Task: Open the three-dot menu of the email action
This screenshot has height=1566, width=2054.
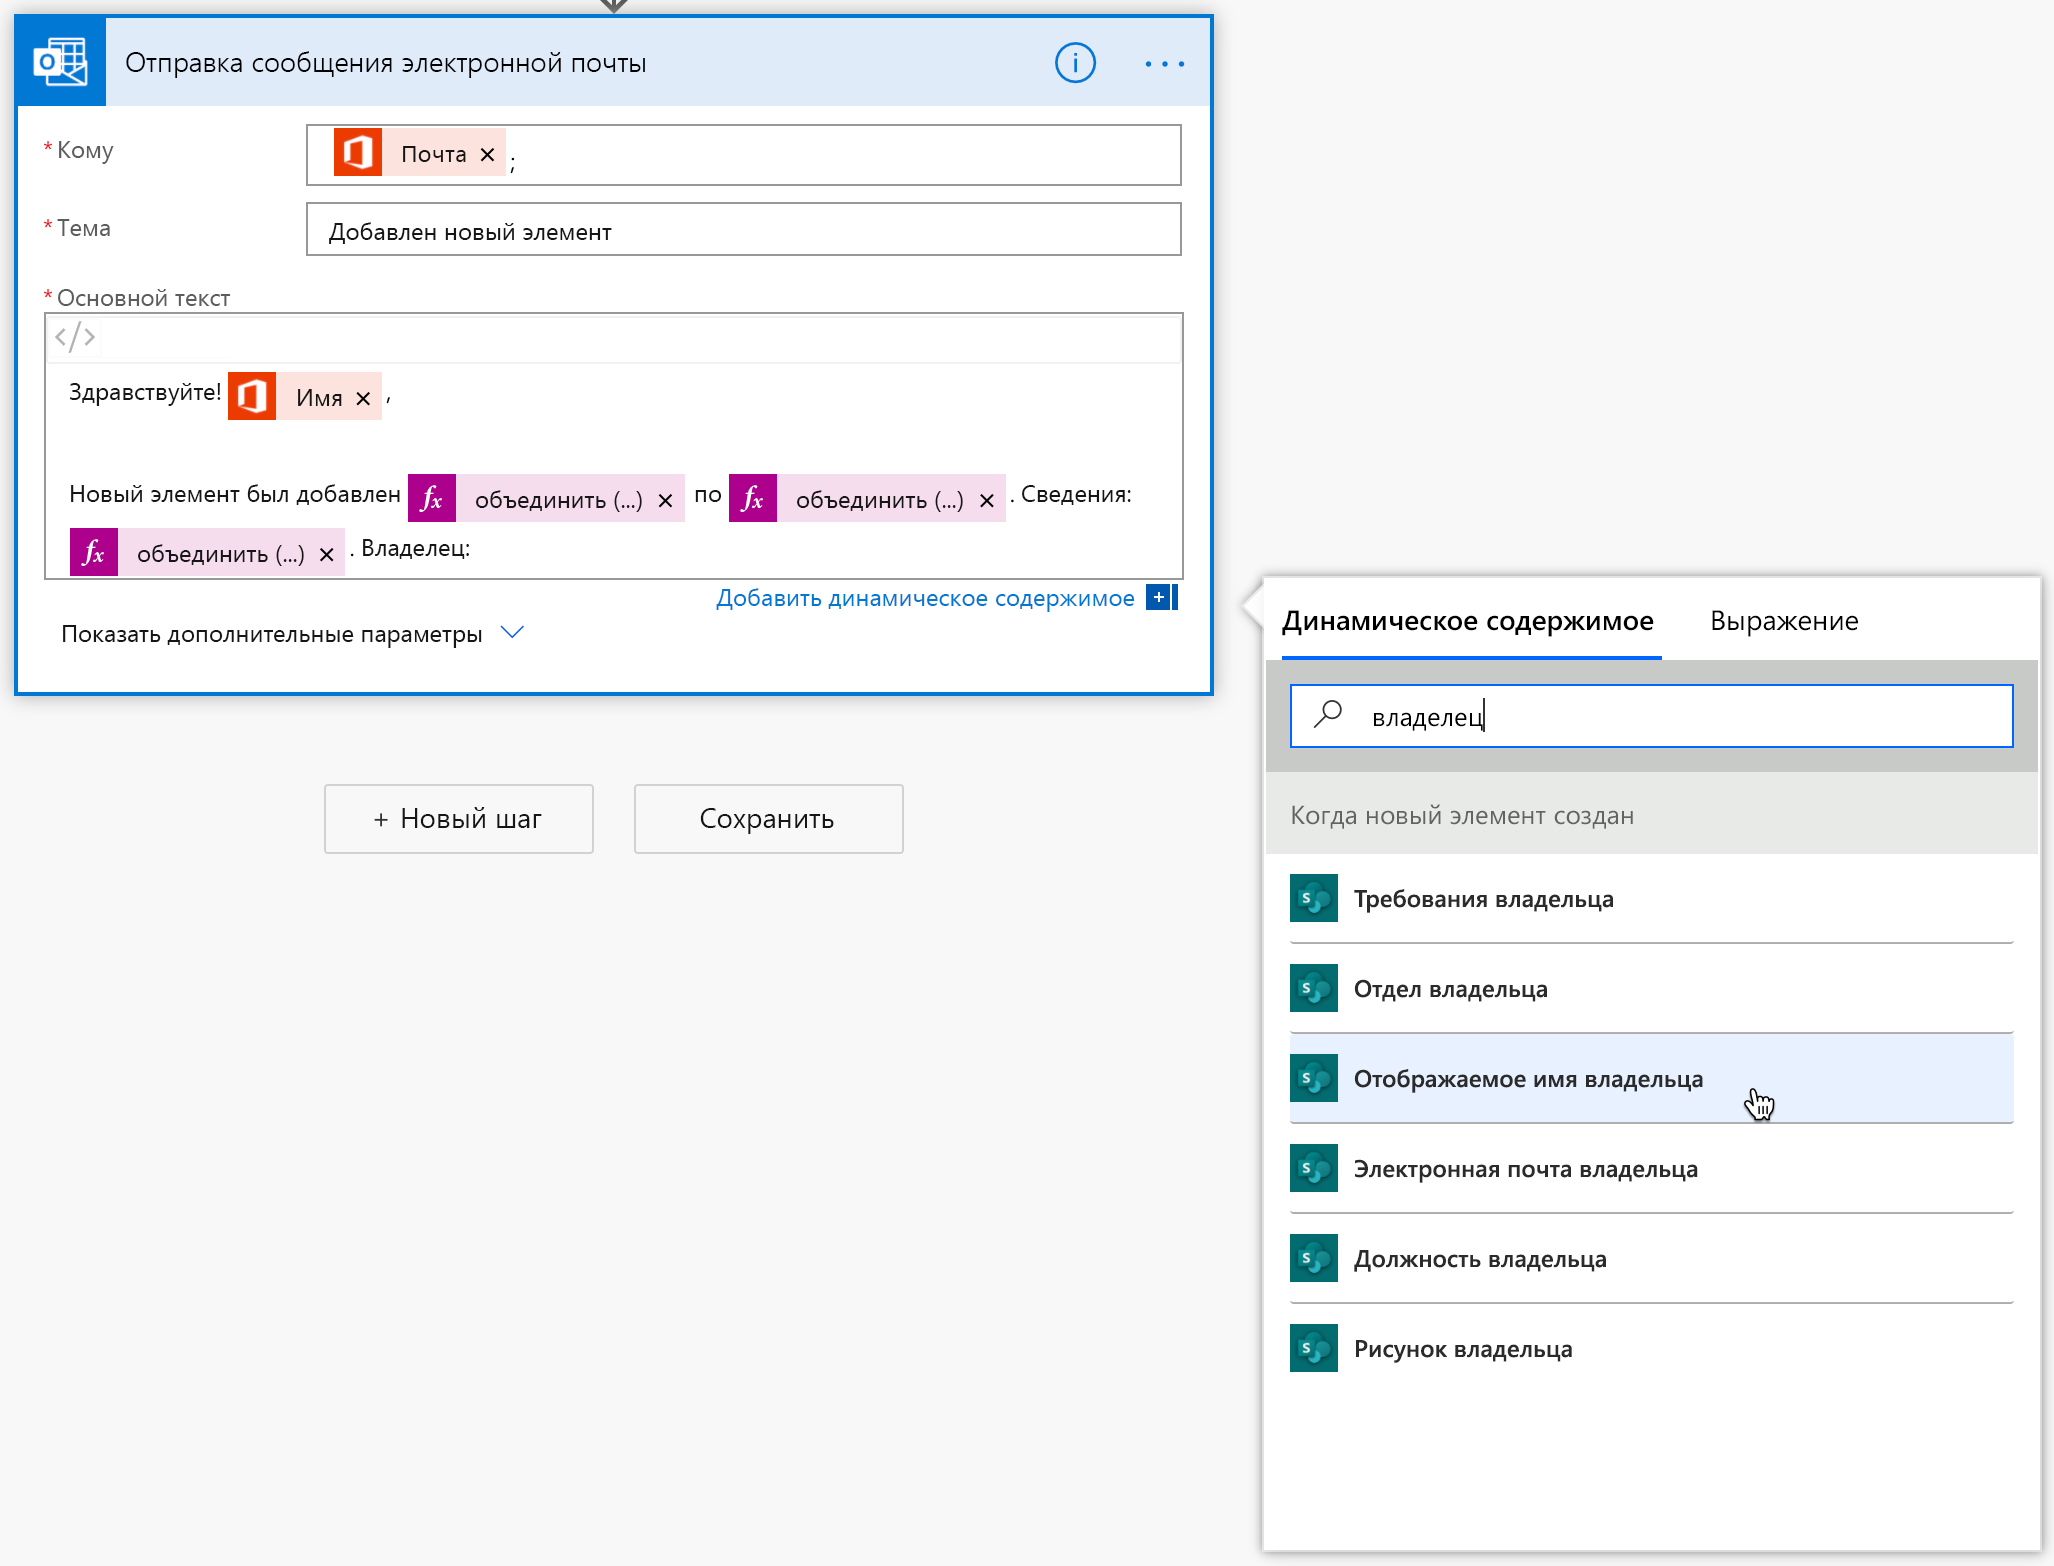Action: [1164, 63]
